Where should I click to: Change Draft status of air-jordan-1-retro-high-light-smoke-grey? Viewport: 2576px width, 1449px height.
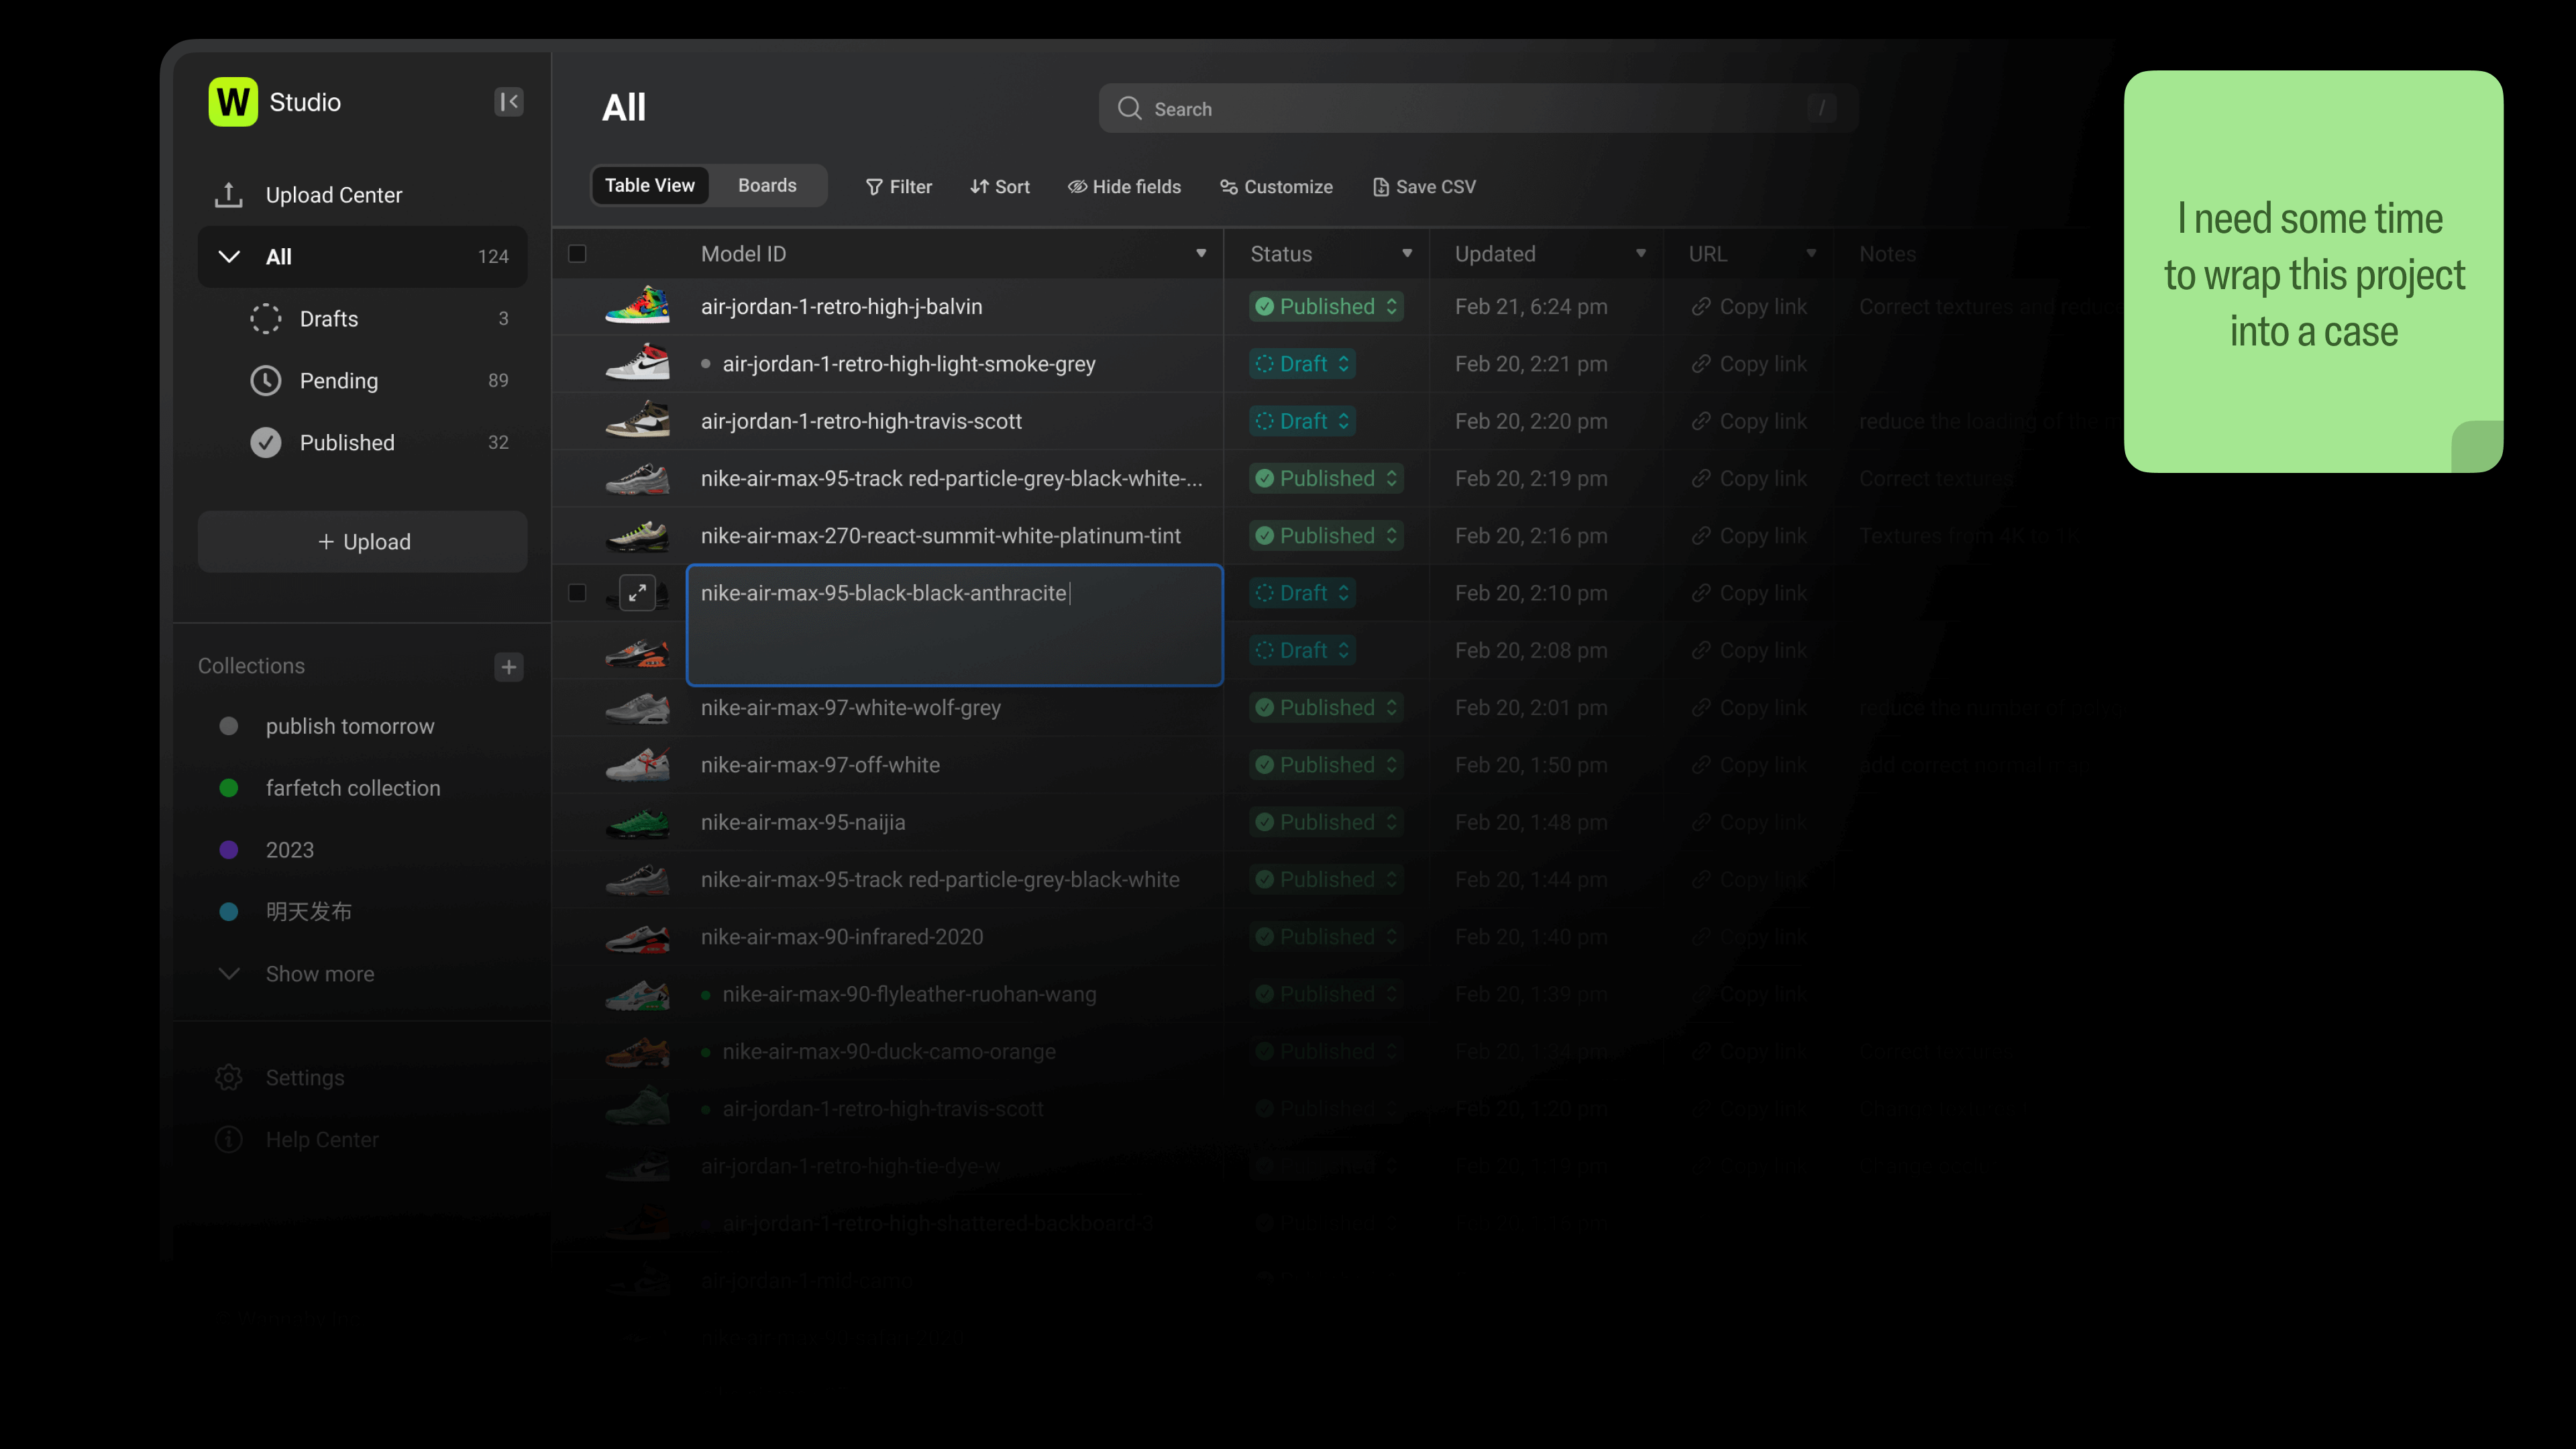tap(1302, 364)
